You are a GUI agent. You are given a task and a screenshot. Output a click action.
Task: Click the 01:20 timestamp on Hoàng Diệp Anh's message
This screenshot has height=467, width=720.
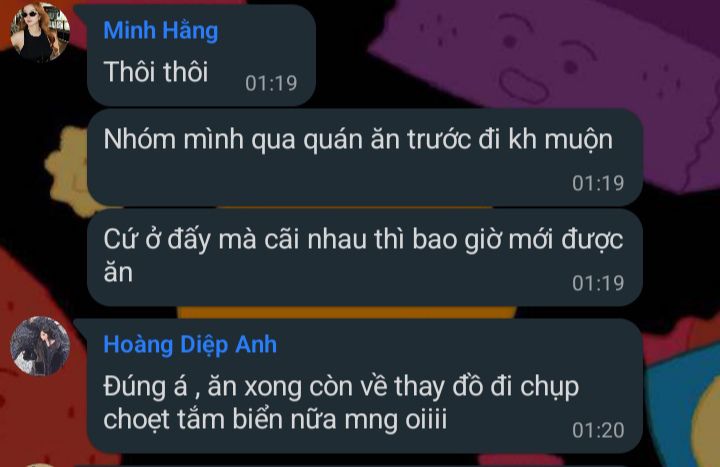pos(598,430)
